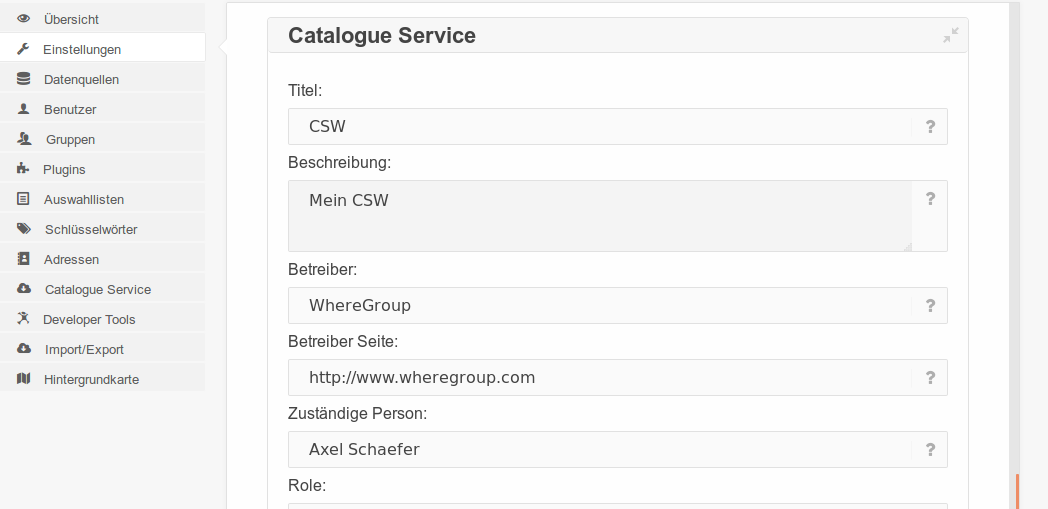
Task: Click the wrench icon for Einstellungen
Action: click(x=23, y=49)
